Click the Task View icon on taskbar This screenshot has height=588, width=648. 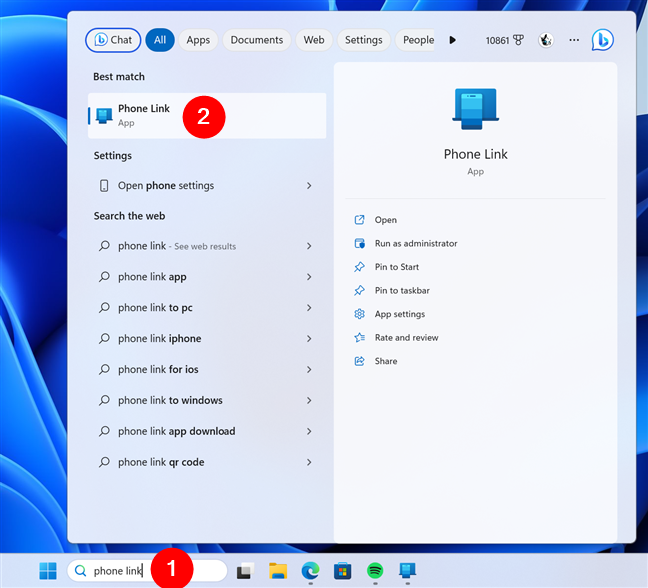pos(245,571)
